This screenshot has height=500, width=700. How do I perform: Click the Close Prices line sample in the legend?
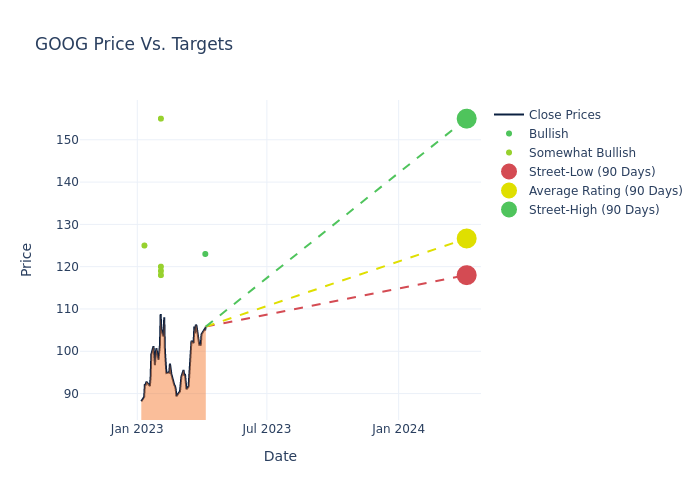click(x=509, y=115)
